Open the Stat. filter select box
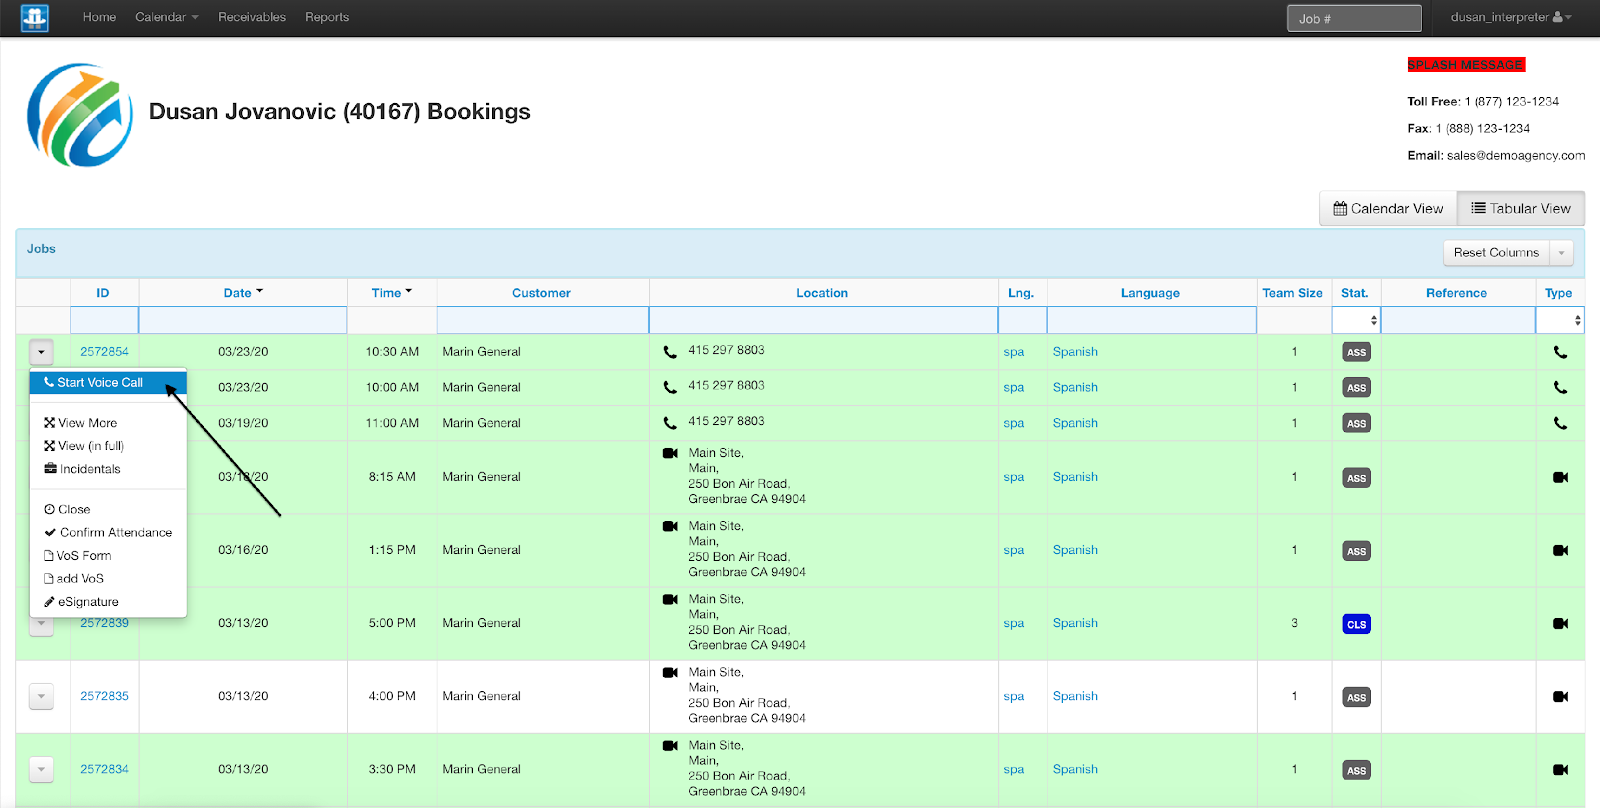The width and height of the screenshot is (1600, 808). pos(1356,320)
